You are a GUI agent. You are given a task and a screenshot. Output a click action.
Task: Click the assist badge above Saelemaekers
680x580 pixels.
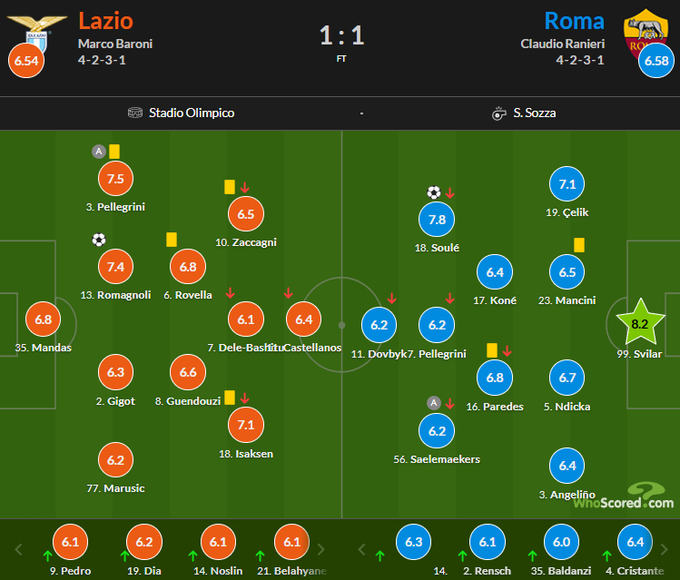point(433,403)
